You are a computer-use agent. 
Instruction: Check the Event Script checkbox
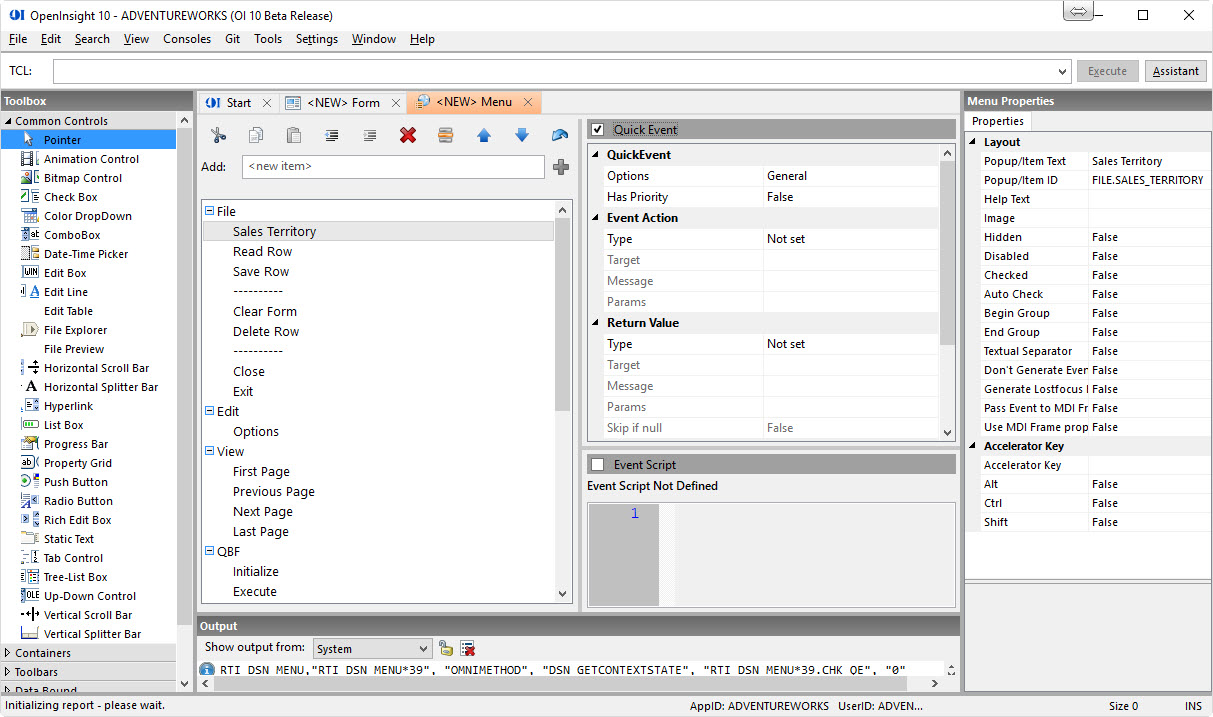pos(598,464)
